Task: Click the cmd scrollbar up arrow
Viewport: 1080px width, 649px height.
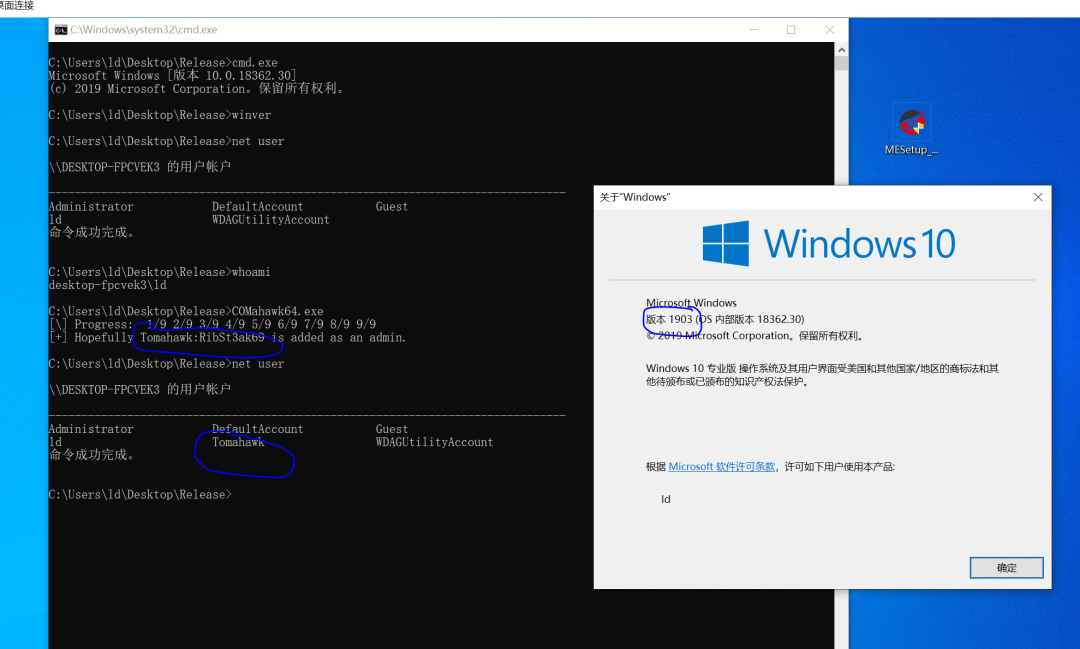Action: click(841, 50)
